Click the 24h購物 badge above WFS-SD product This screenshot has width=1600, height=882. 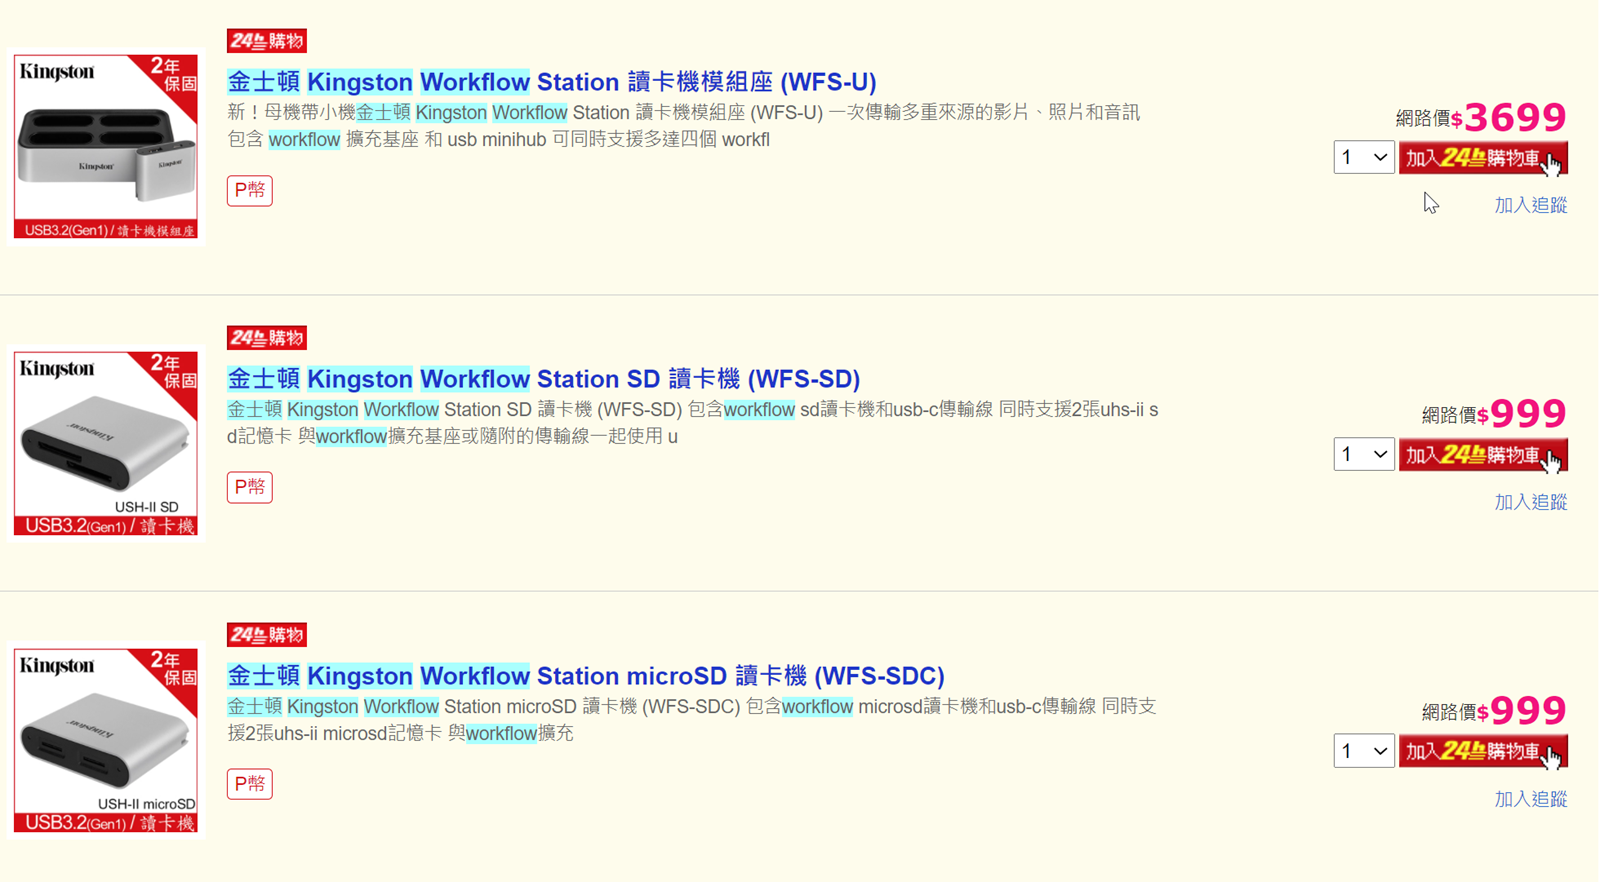(266, 338)
